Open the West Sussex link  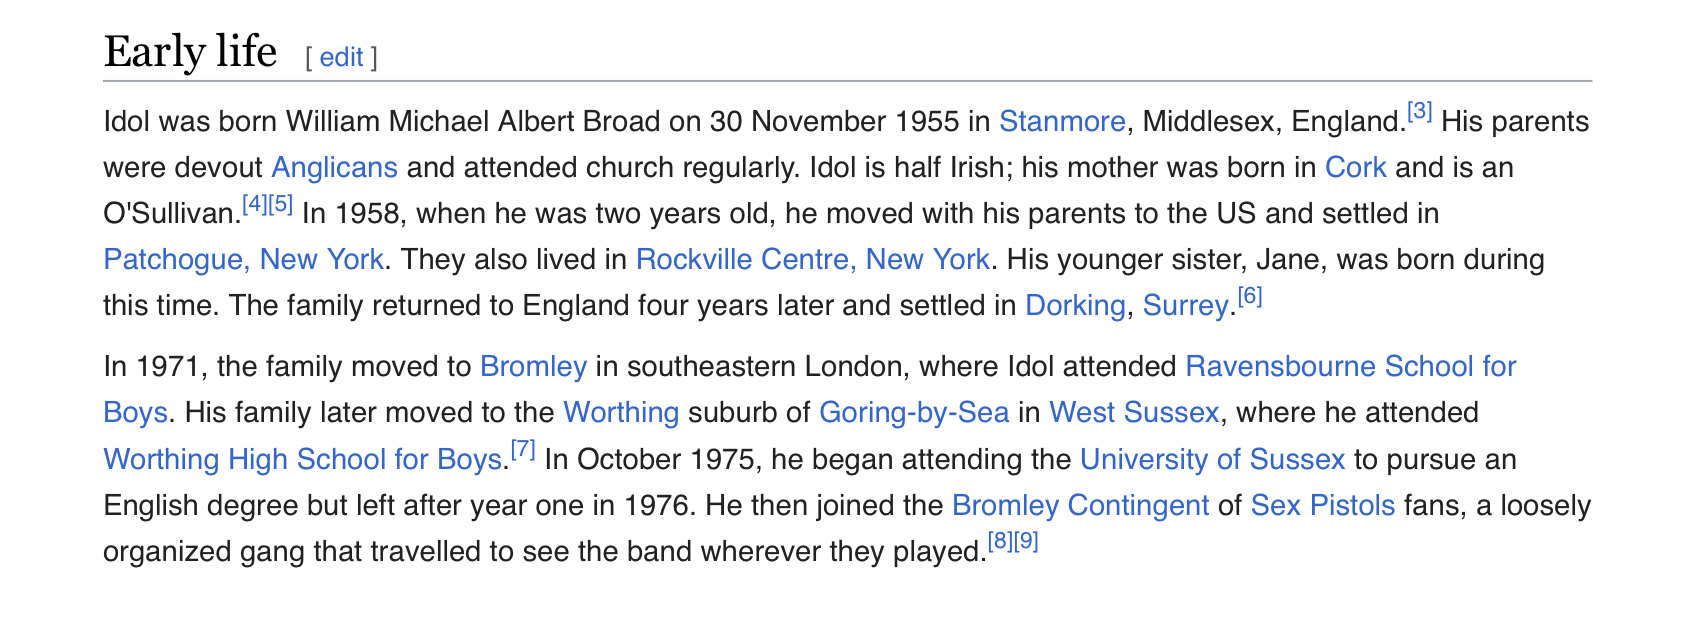point(1134,413)
